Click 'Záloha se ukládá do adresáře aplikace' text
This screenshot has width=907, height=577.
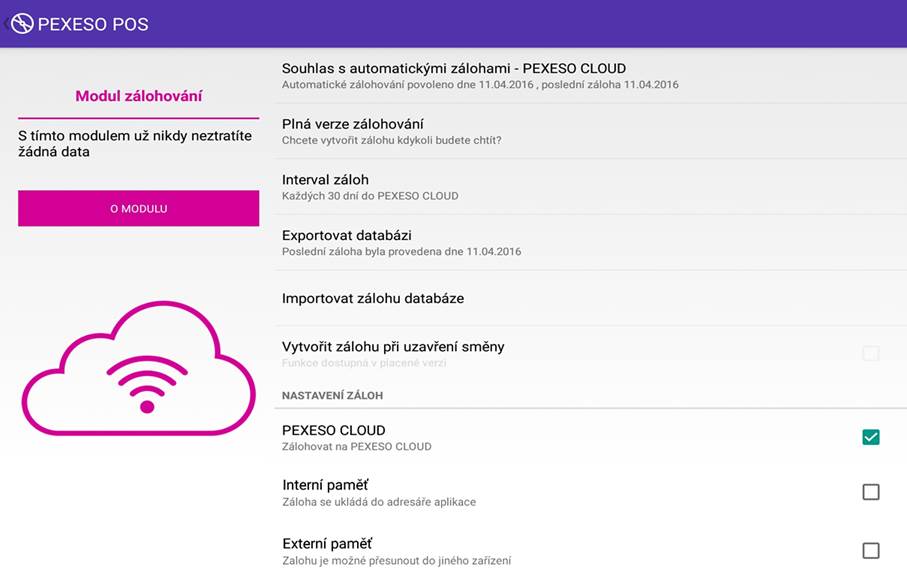point(379,502)
